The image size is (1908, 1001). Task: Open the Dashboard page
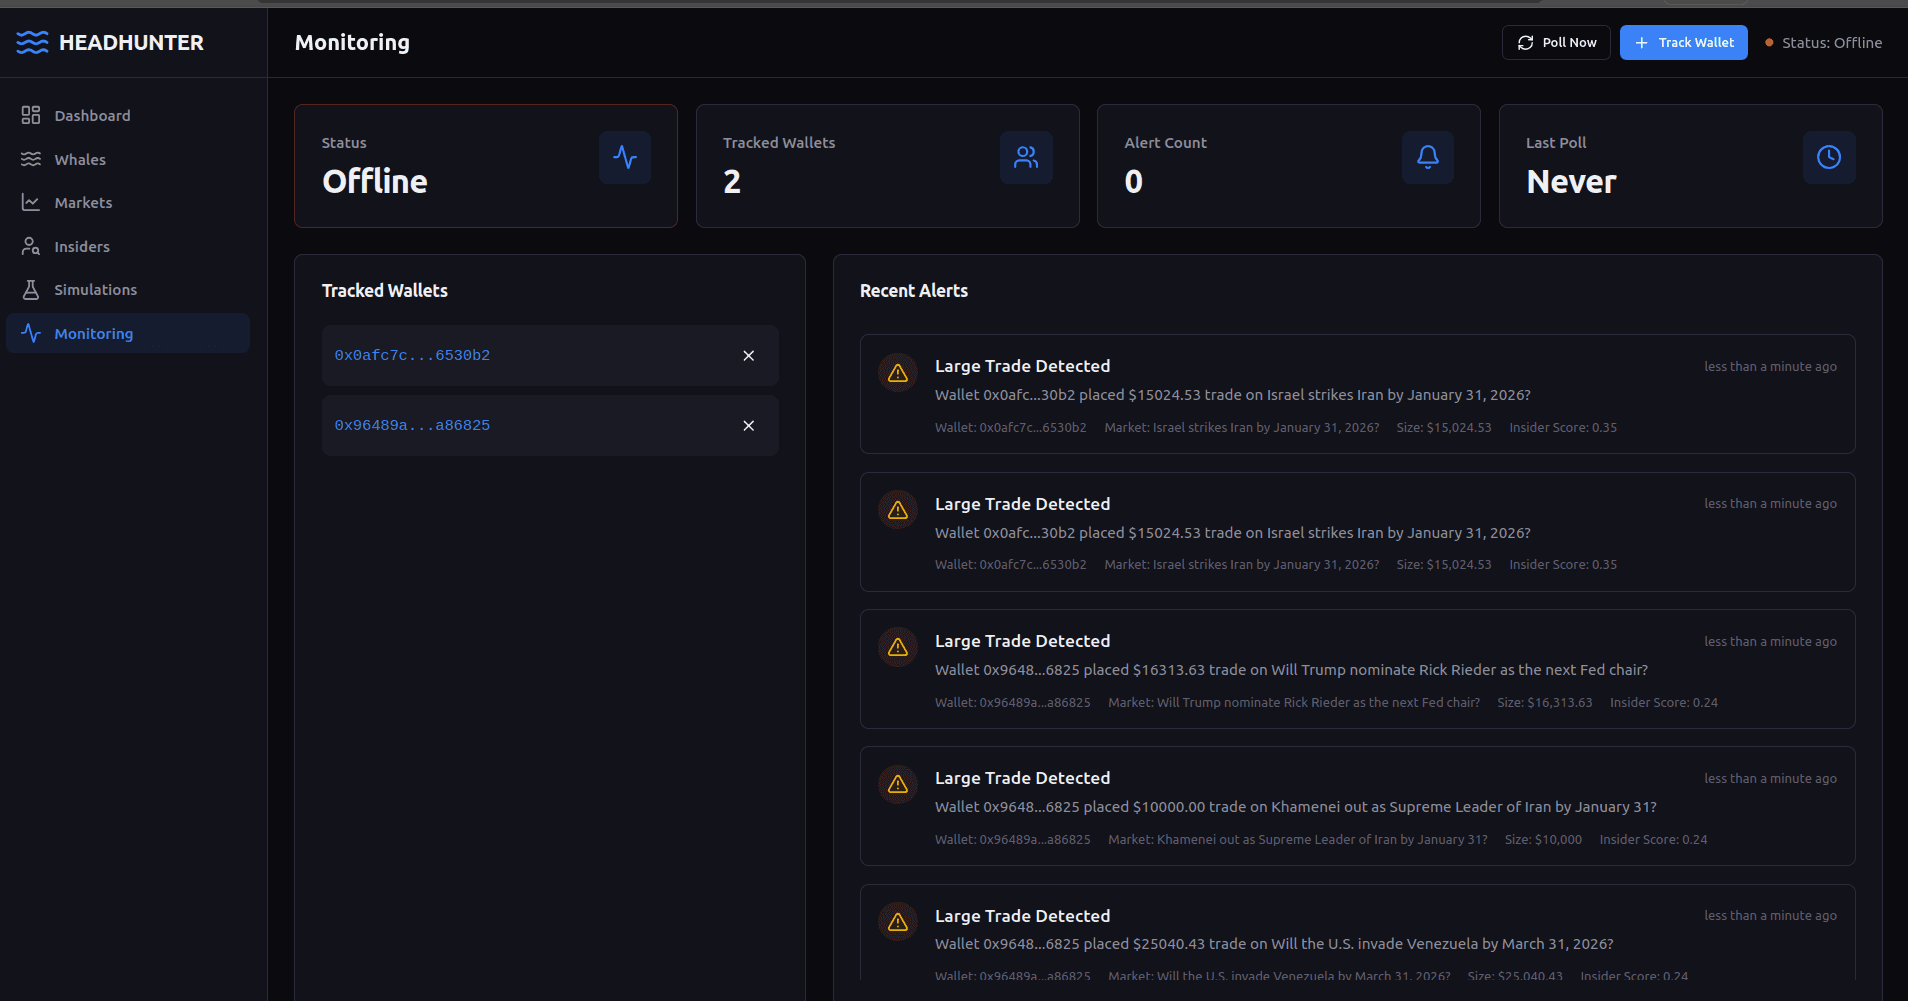(x=92, y=116)
